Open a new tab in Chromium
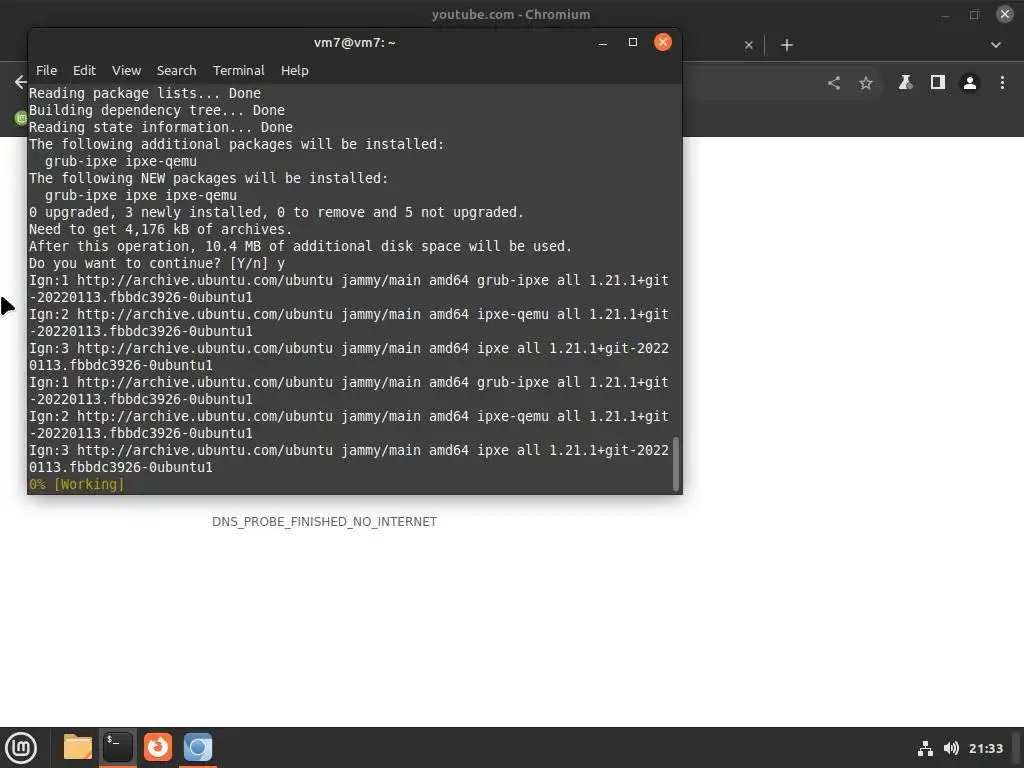 click(787, 45)
